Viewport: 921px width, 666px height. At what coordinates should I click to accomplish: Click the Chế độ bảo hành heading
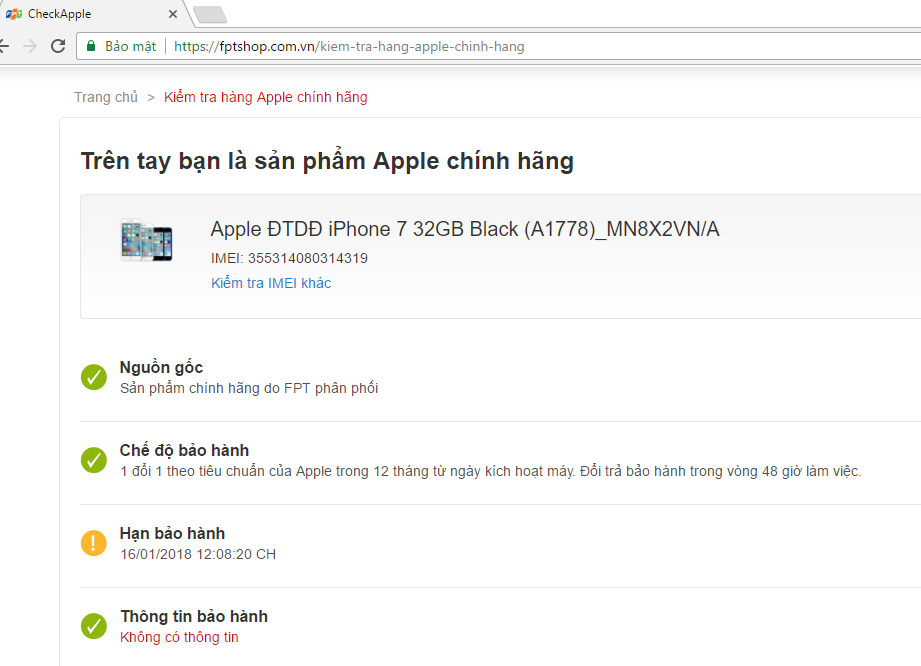tap(184, 450)
